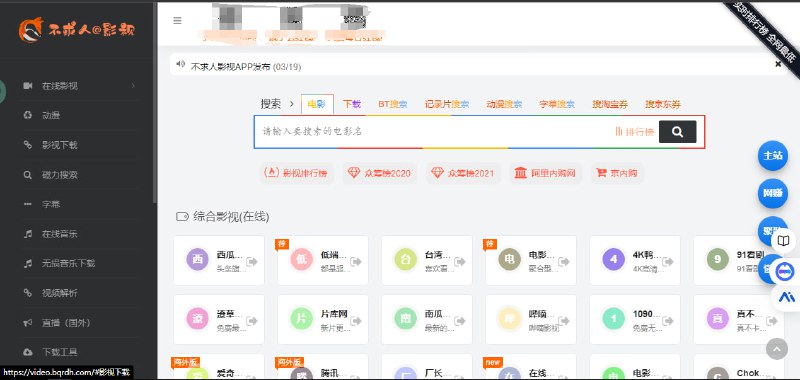Screen dimensions: 800x380
Task: Click the floating blue AI icon
Action: (x=786, y=298)
